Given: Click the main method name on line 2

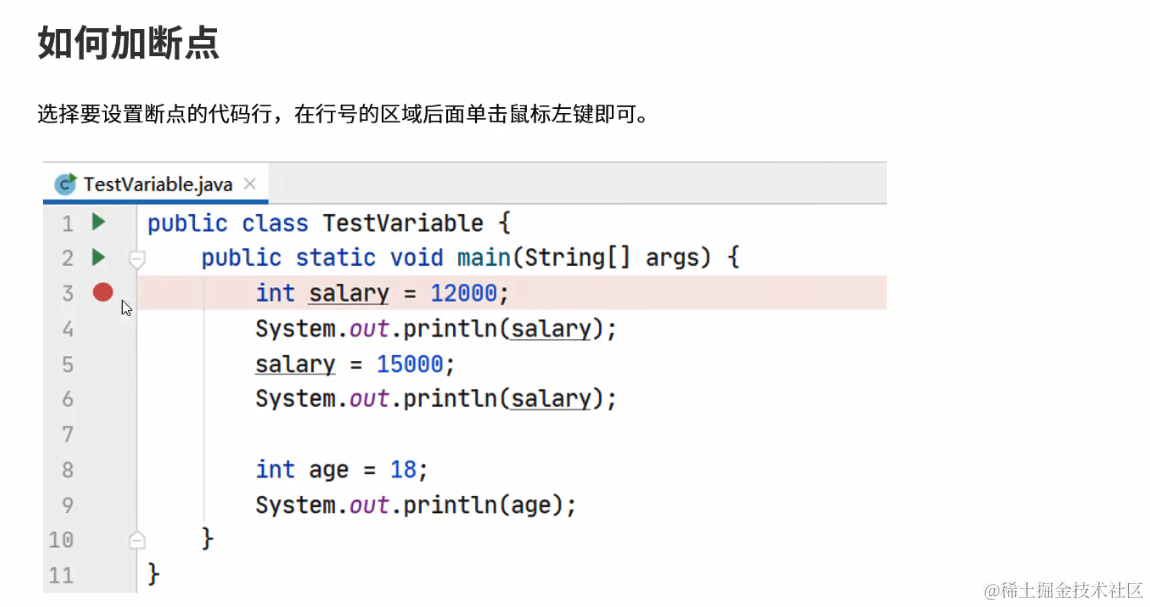Looking at the screenshot, I should [x=484, y=258].
